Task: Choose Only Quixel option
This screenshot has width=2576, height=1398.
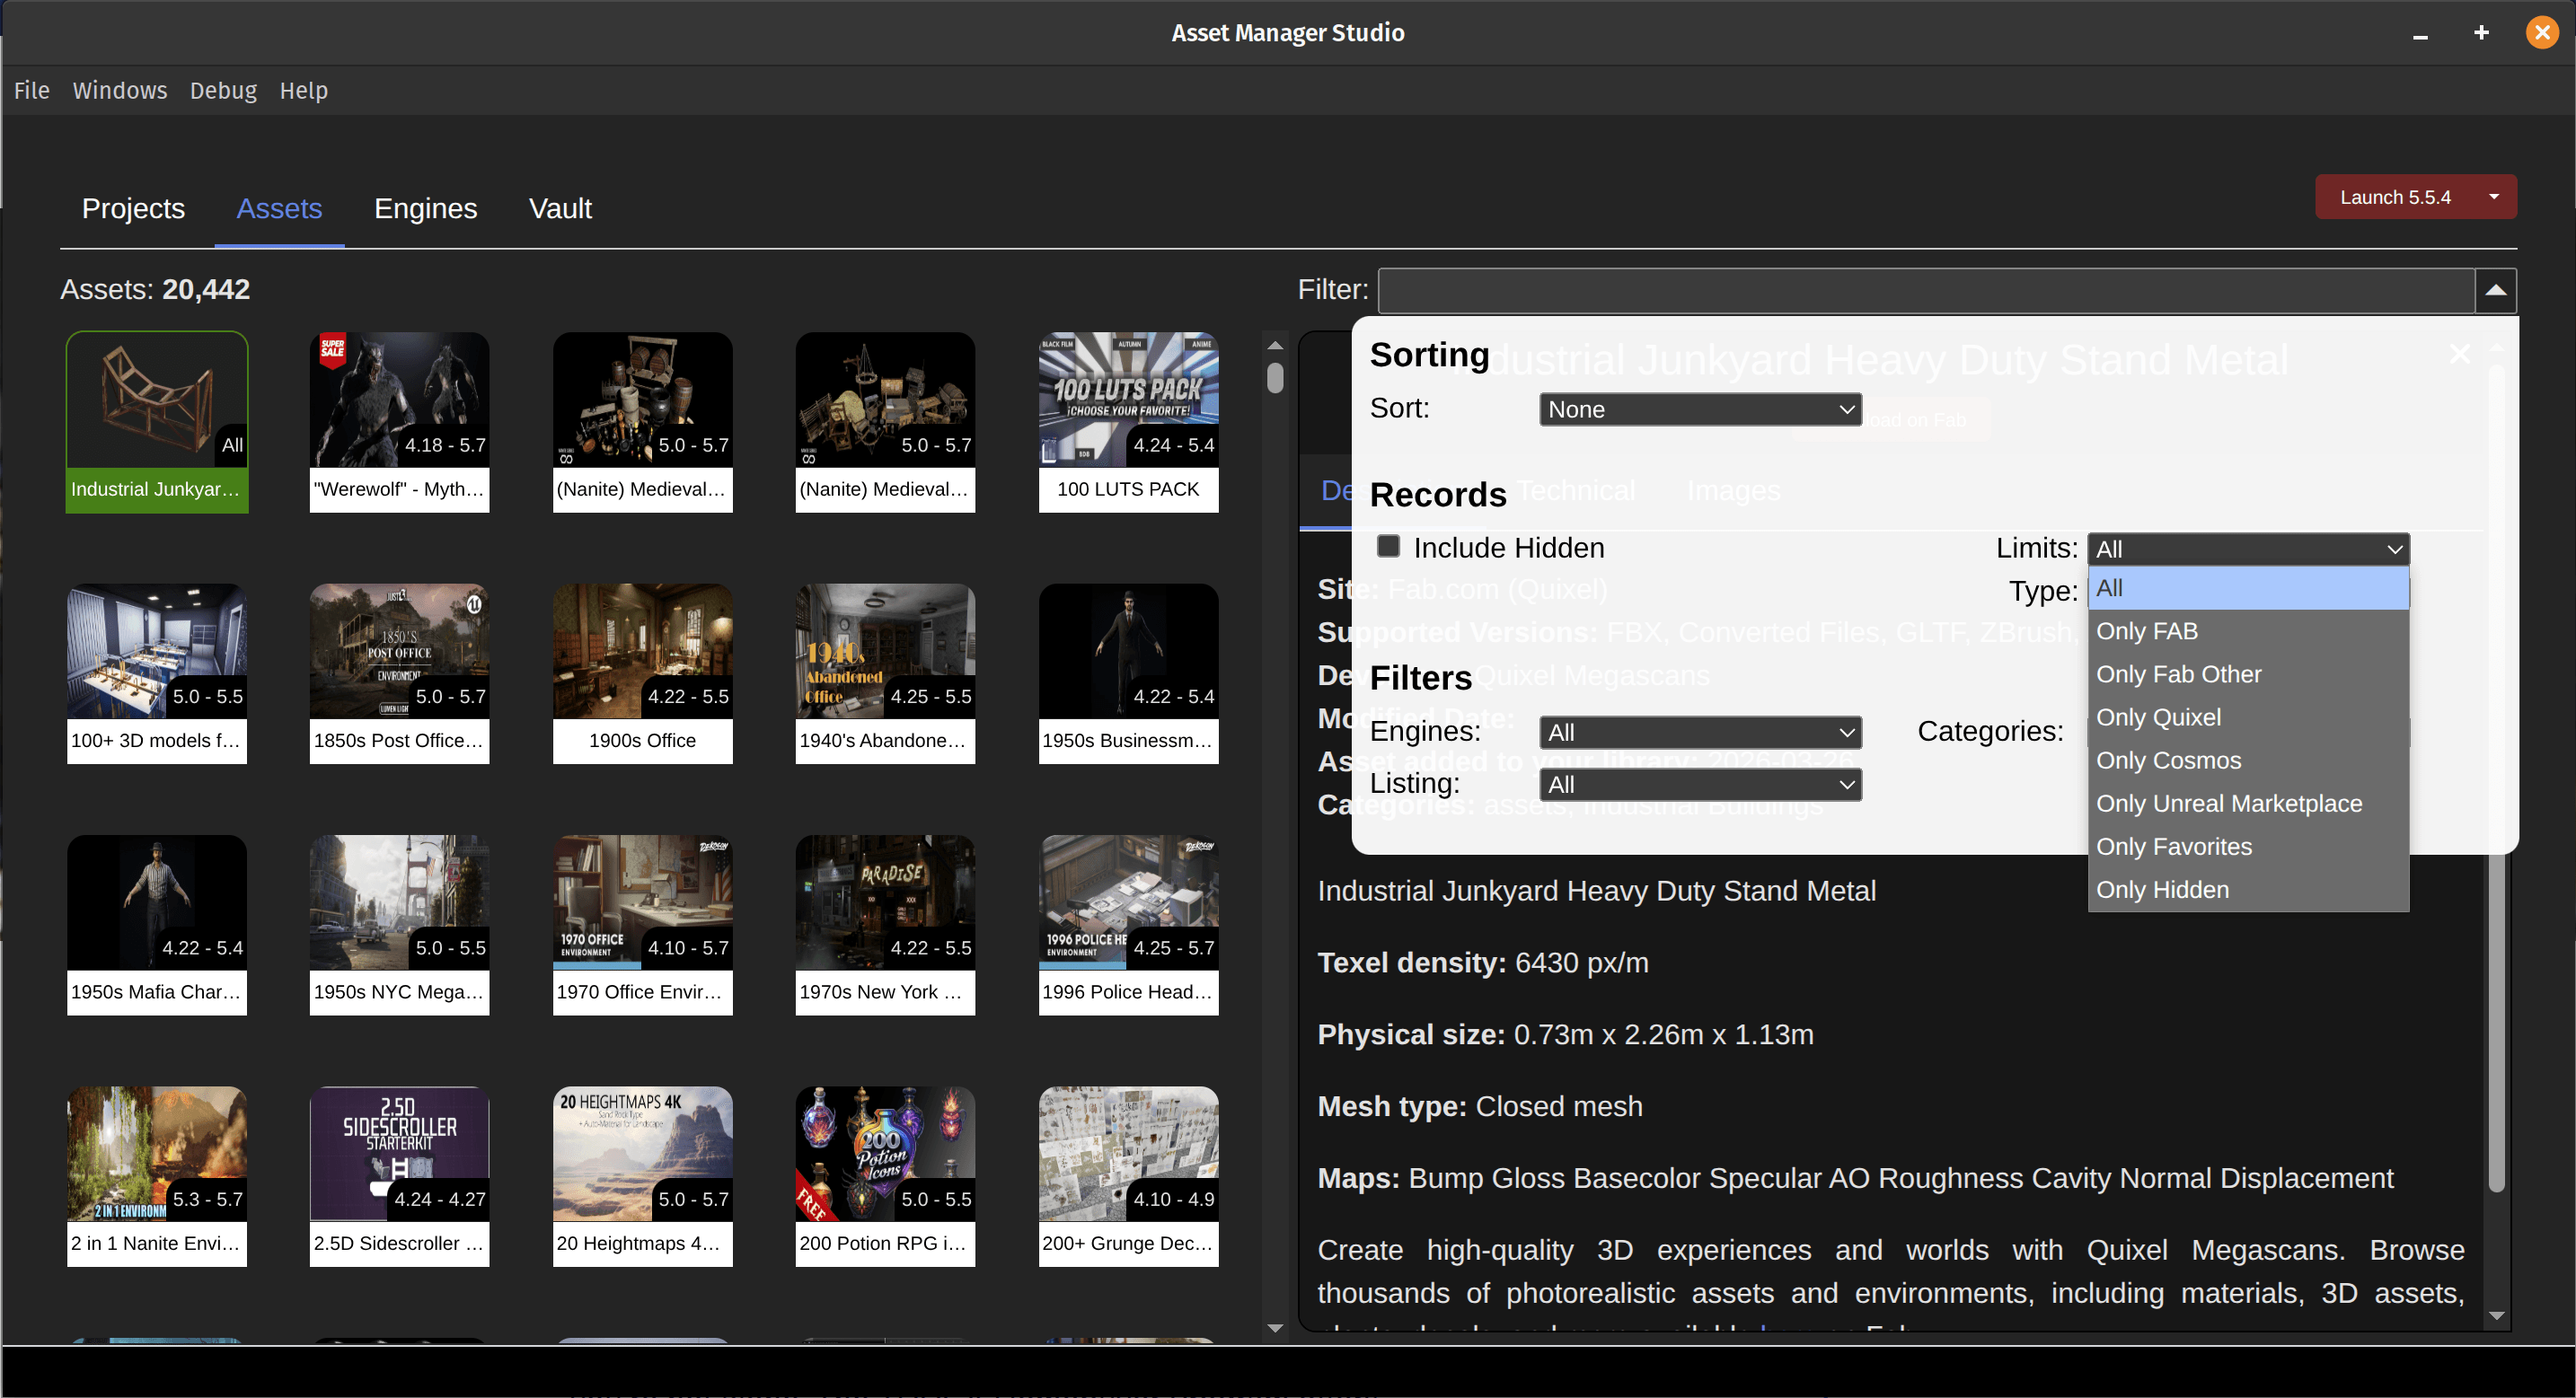Action: pos(2248,717)
